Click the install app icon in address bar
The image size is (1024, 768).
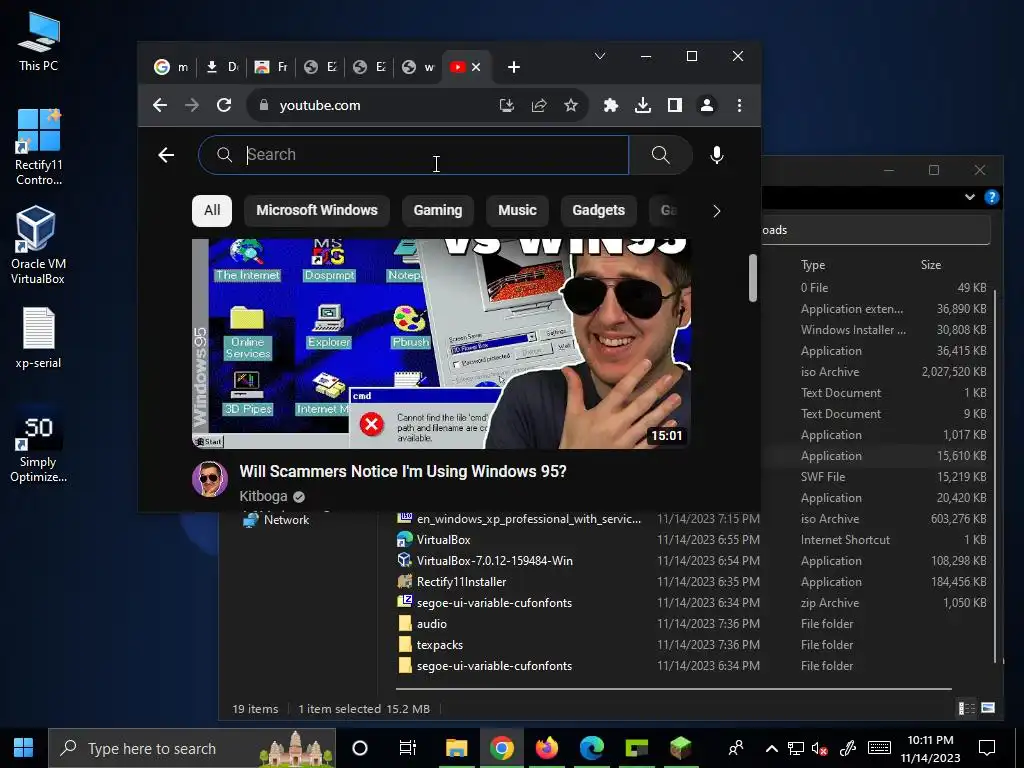[507, 105]
